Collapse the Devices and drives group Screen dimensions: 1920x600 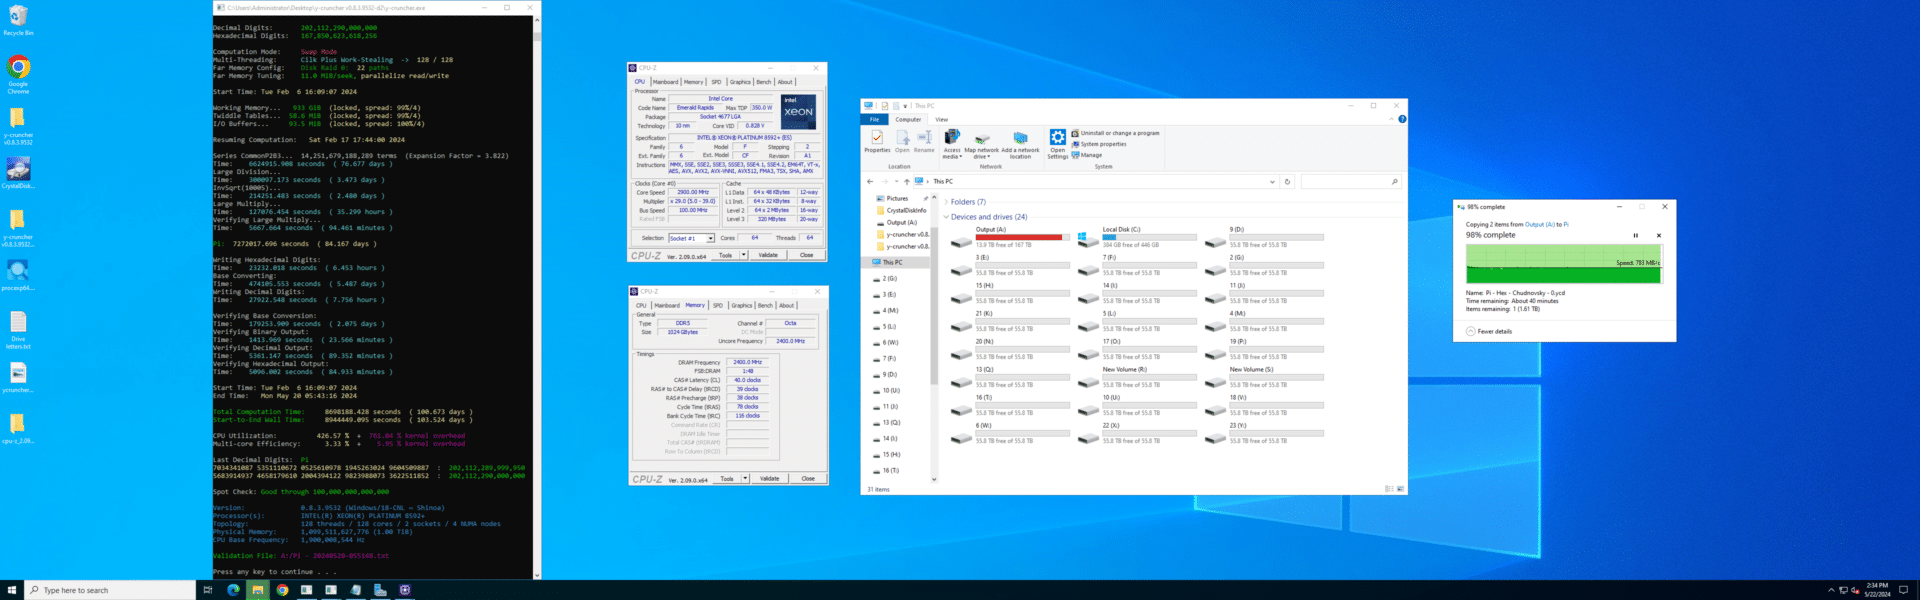pyautogui.click(x=946, y=217)
